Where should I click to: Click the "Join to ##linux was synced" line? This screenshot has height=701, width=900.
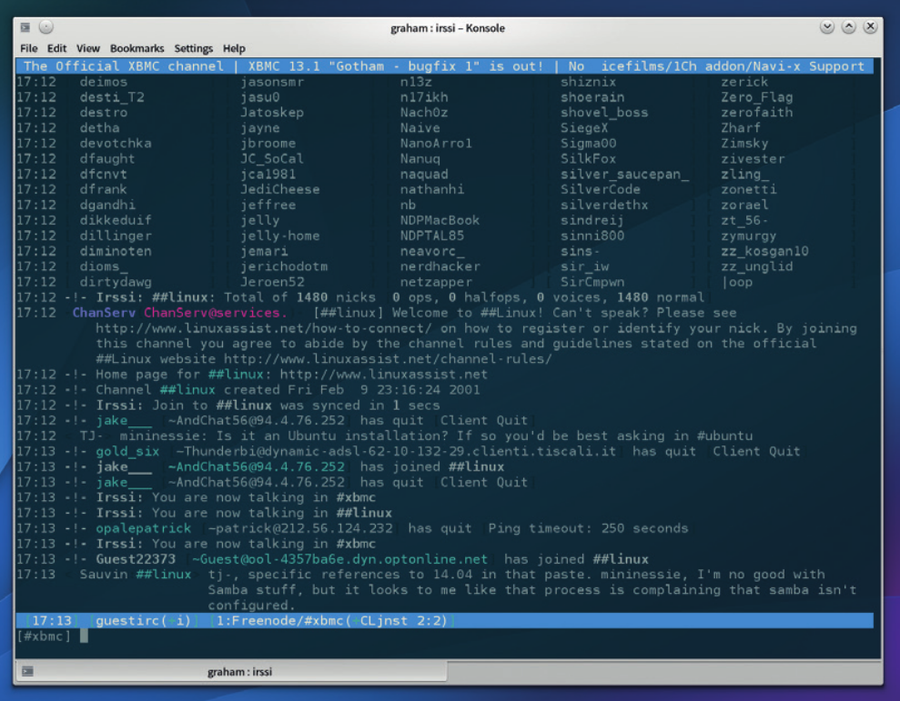tap(228, 406)
